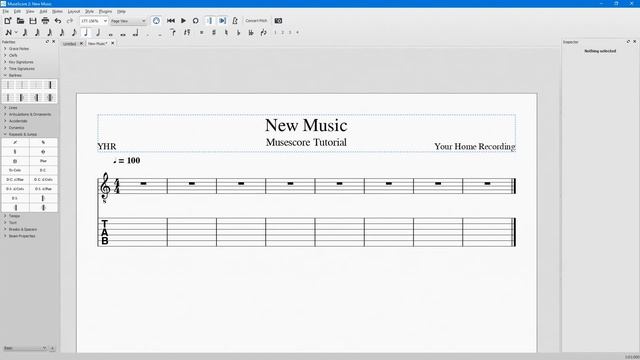
Task: Toggle pan score during playback
Action: click(x=222, y=21)
